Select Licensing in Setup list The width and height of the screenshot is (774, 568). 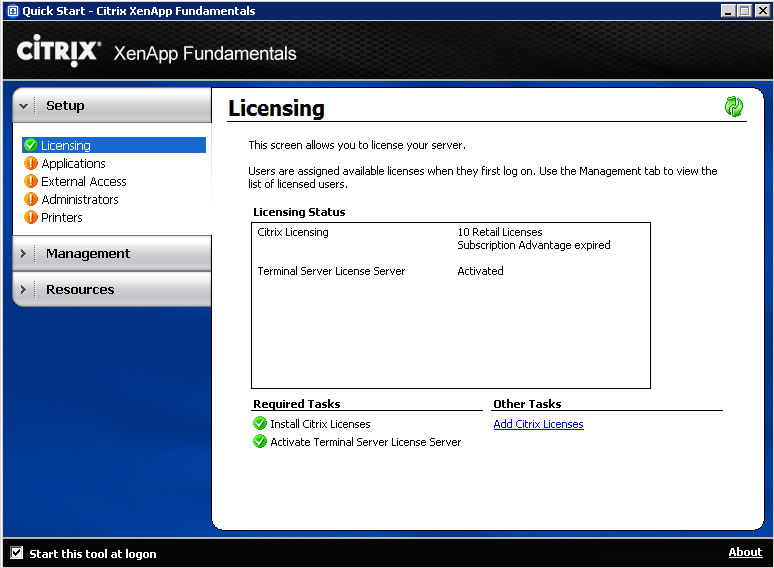click(x=114, y=145)
